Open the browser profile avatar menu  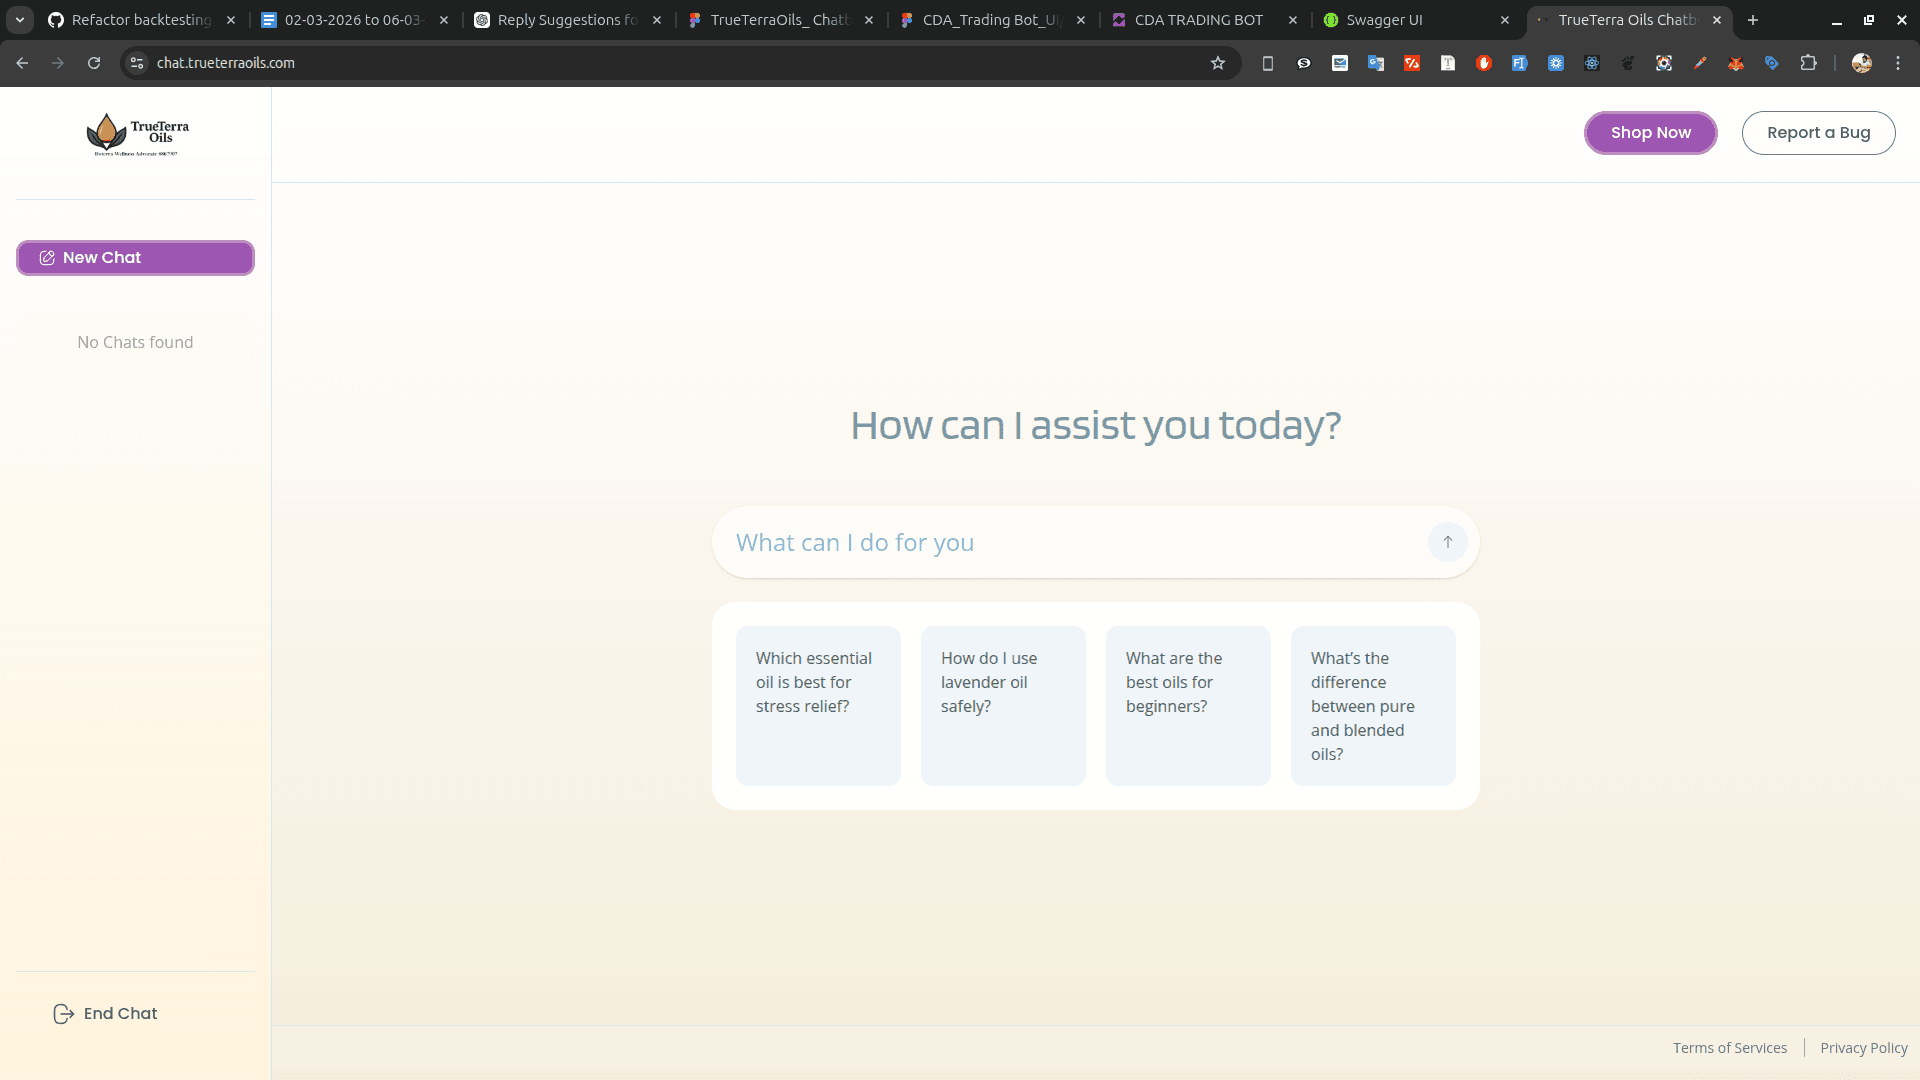point(1863,62)
